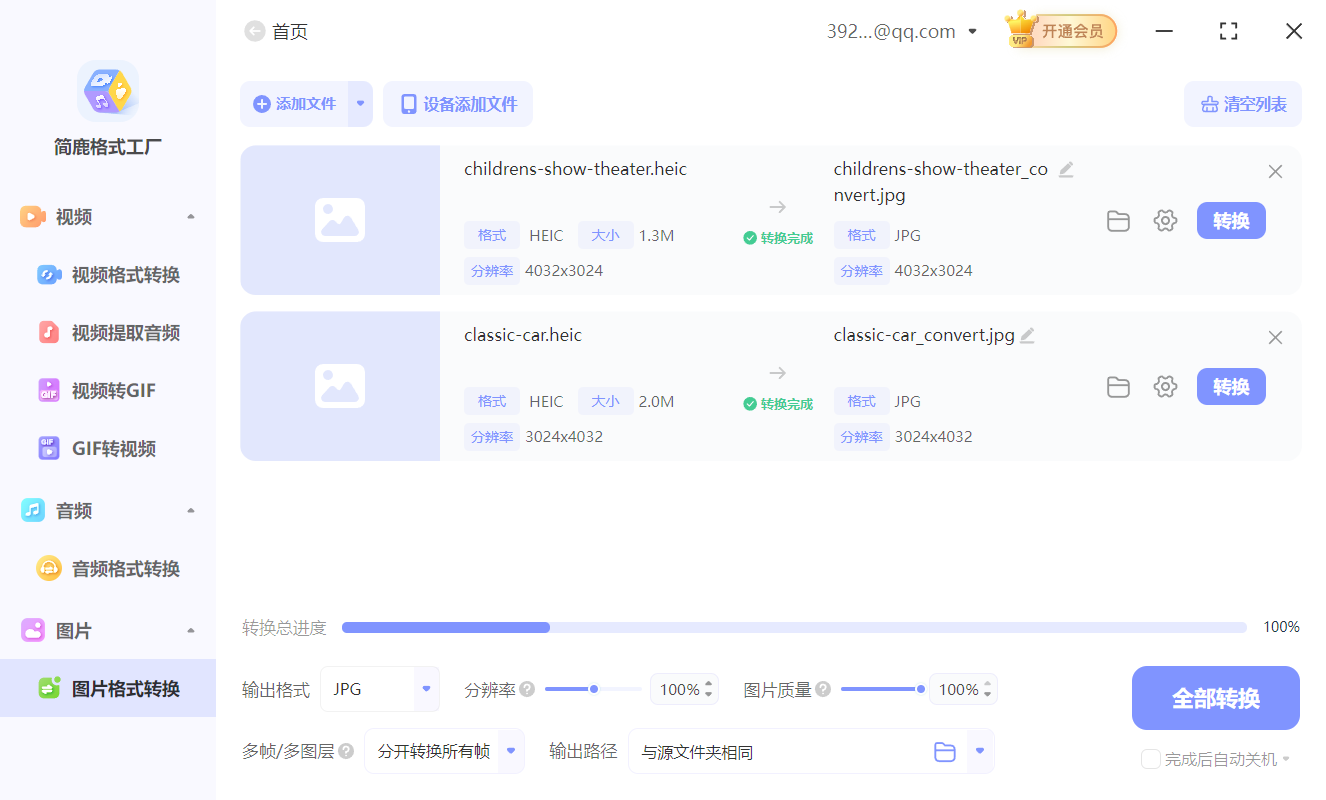
Task: Open the GIF转视频 converter
Action: (x=107, y=448)
